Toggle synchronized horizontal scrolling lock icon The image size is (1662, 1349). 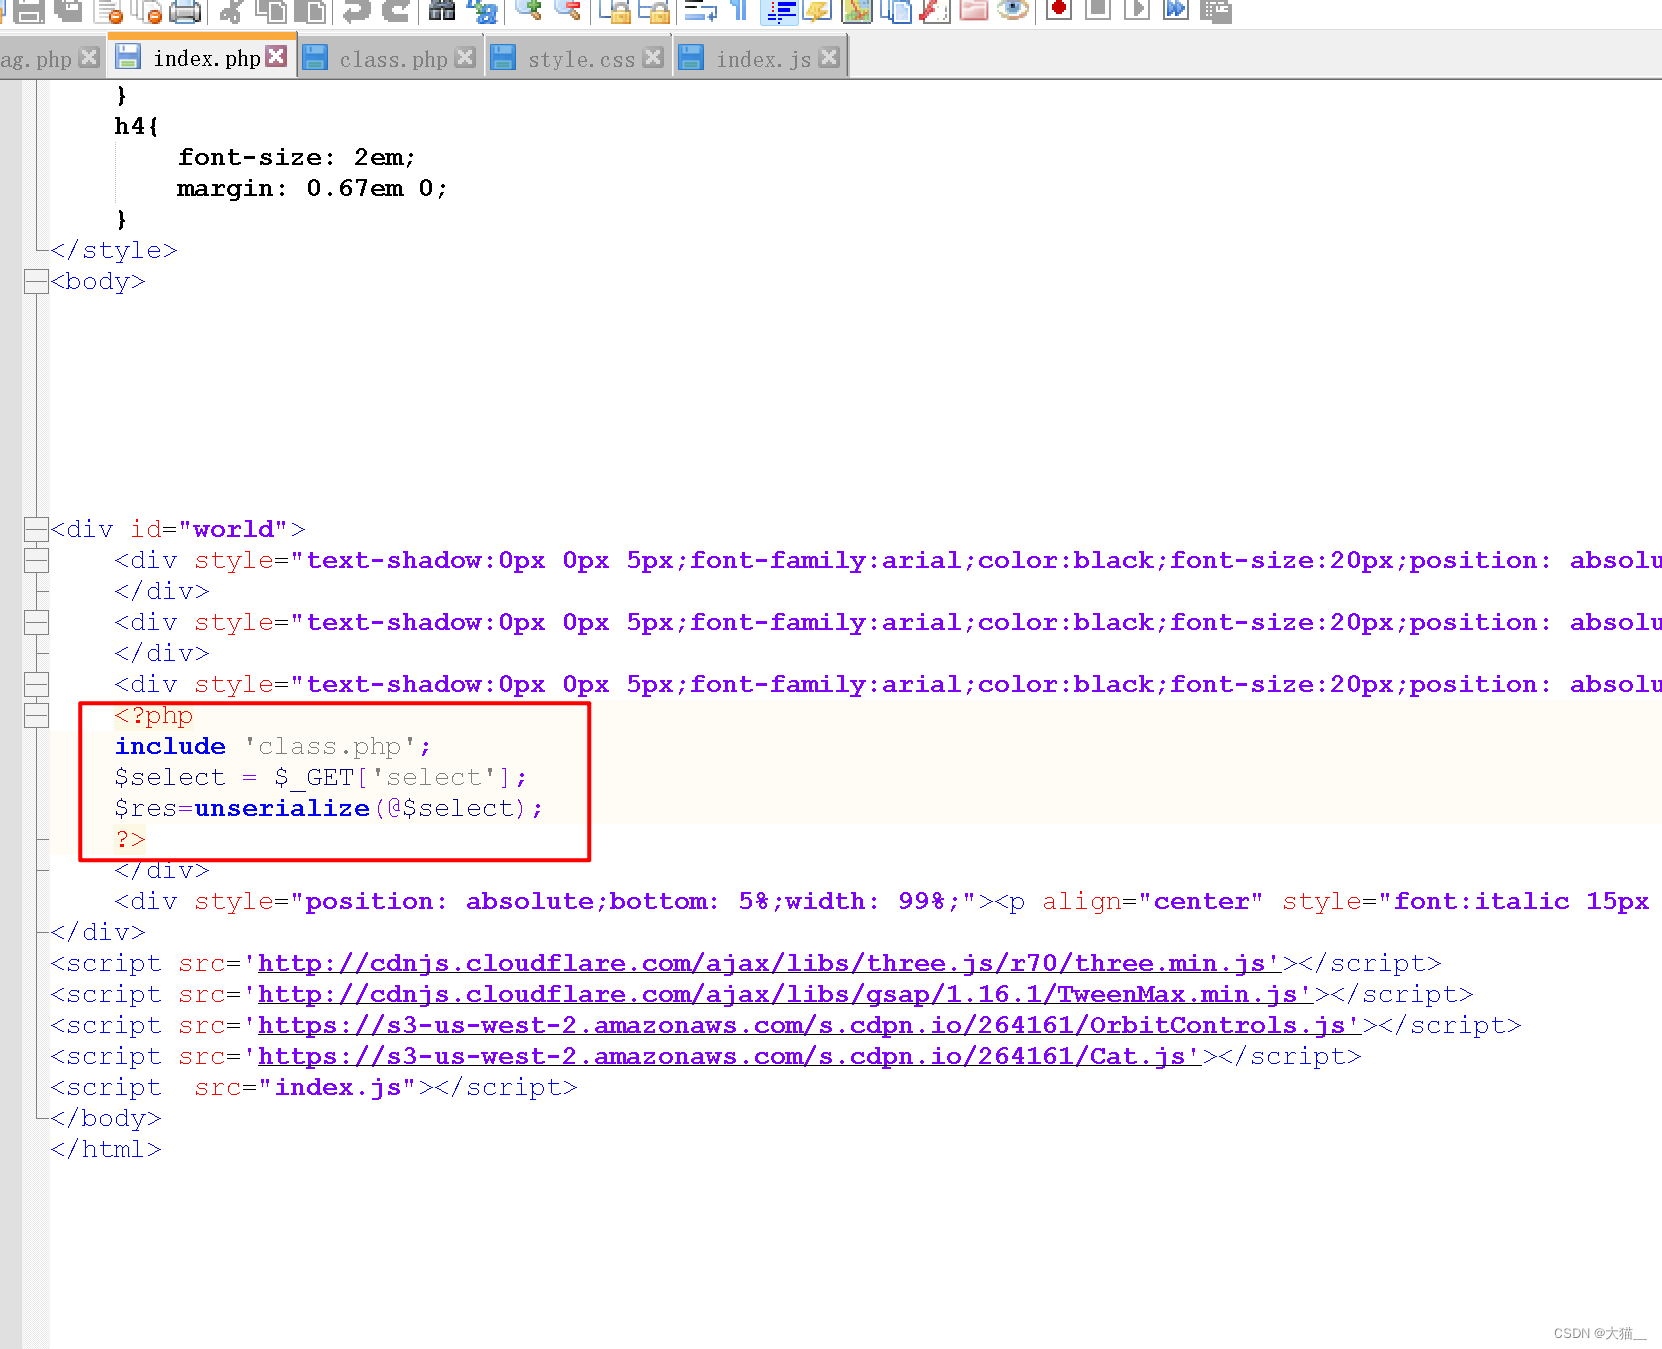tap(656, 11)
